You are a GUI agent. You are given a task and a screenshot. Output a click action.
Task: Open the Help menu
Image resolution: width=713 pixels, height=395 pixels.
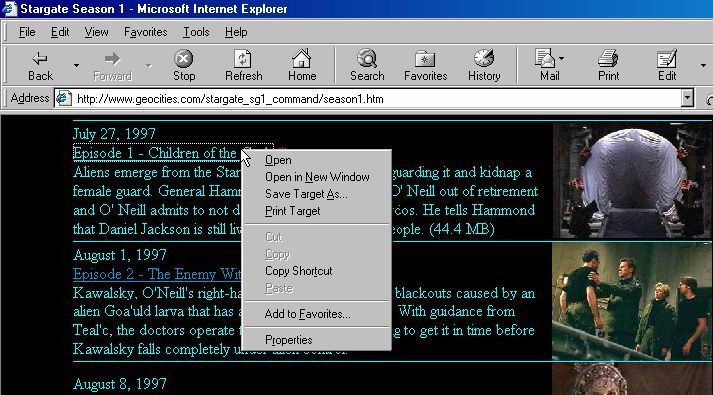point(236,32)
